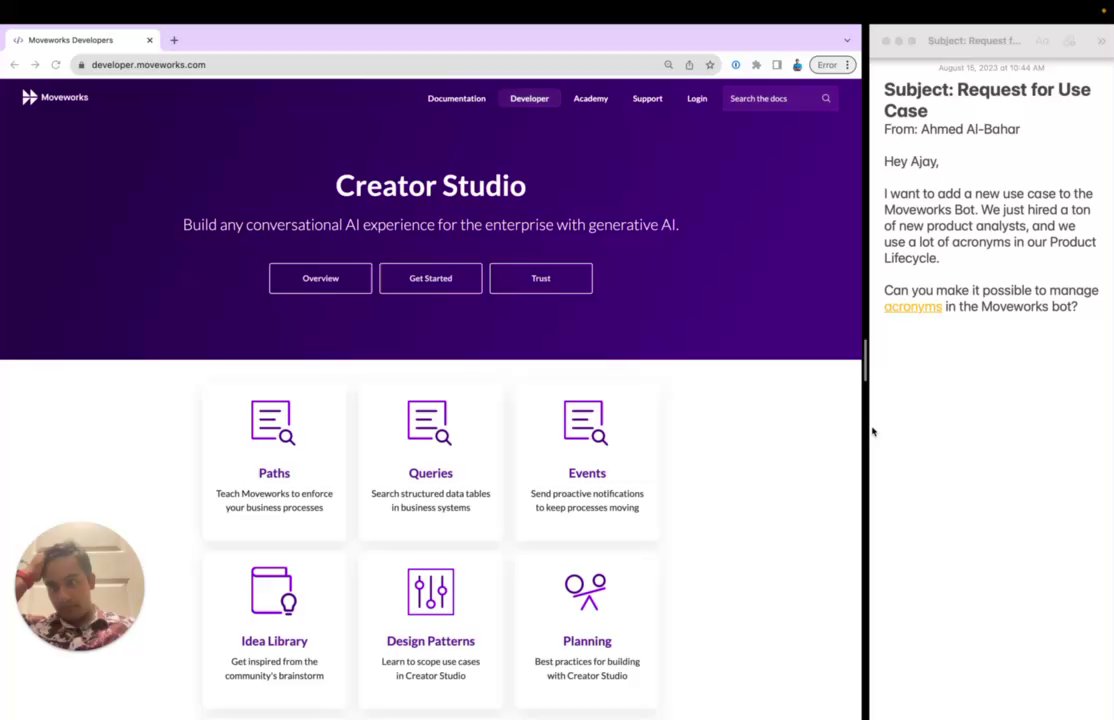The width and height of the screenshot is (1114, 720).
Task: Open the Chrome three-dot menu
Action: pyautogui.click(x=848, y=65)
